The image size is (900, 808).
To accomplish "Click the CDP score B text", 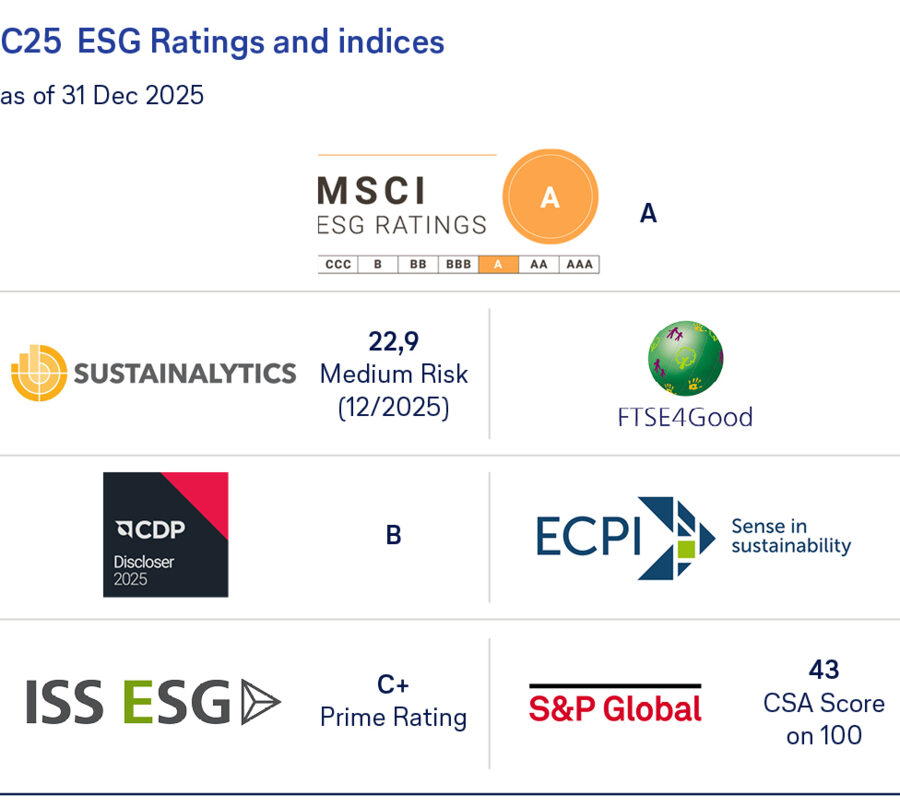I will (394, 536).
